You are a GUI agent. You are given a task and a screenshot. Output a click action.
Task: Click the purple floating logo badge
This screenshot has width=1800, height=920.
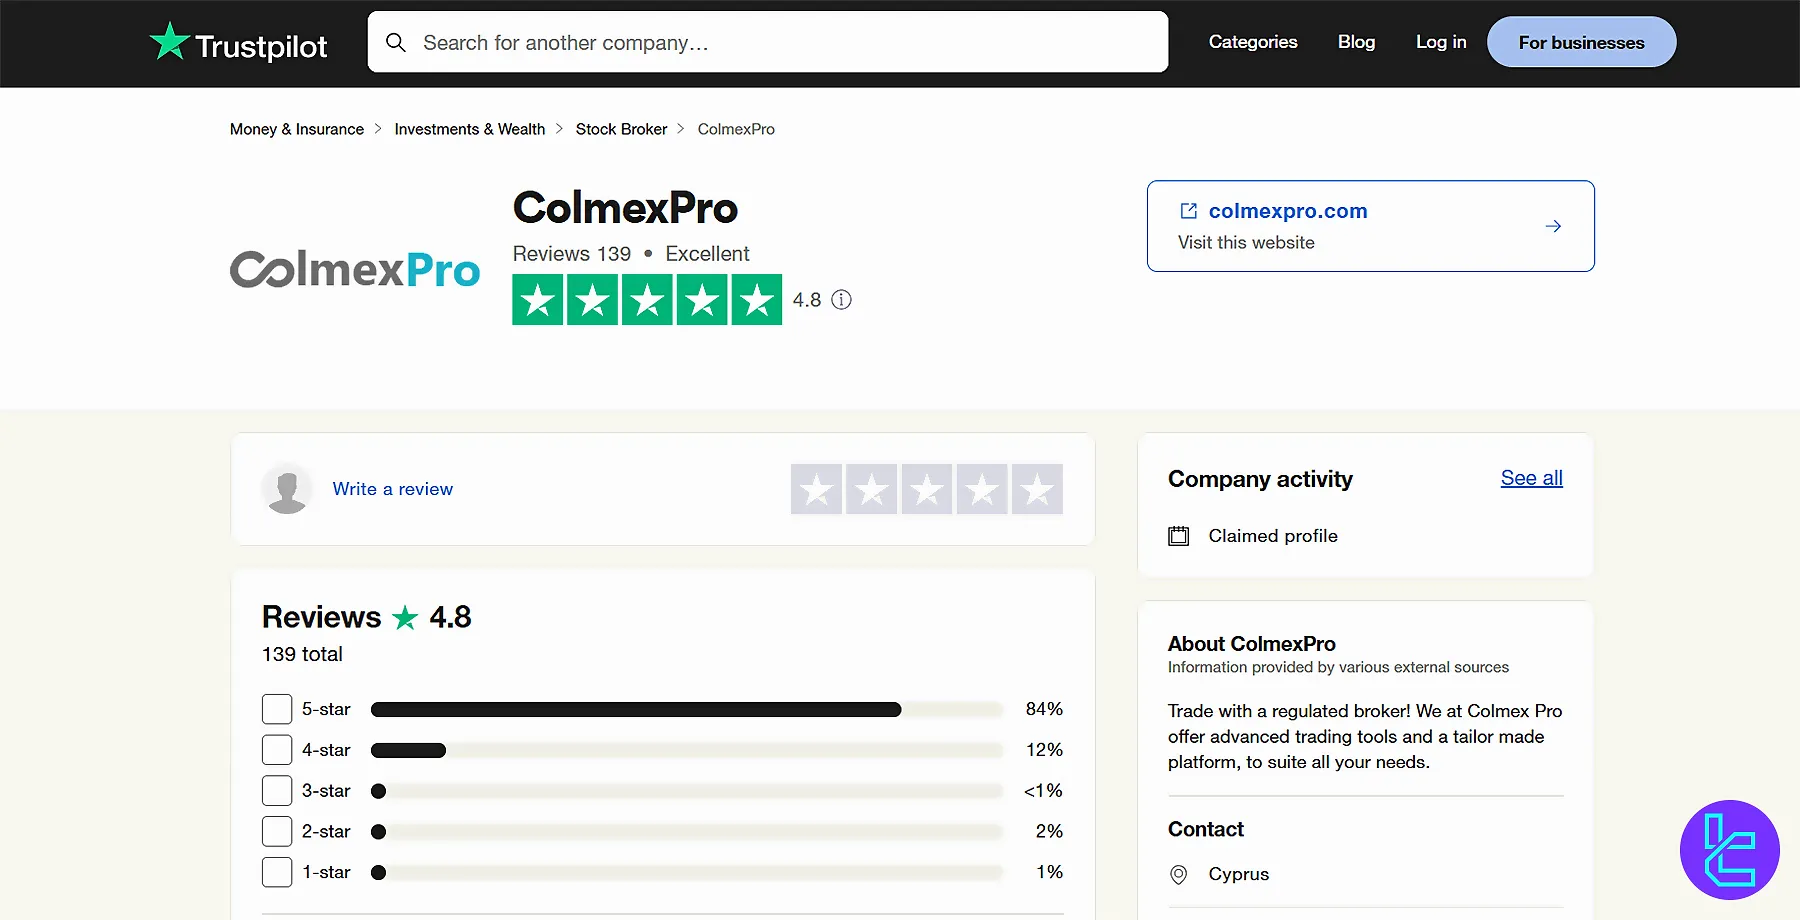pos(1730,850)
